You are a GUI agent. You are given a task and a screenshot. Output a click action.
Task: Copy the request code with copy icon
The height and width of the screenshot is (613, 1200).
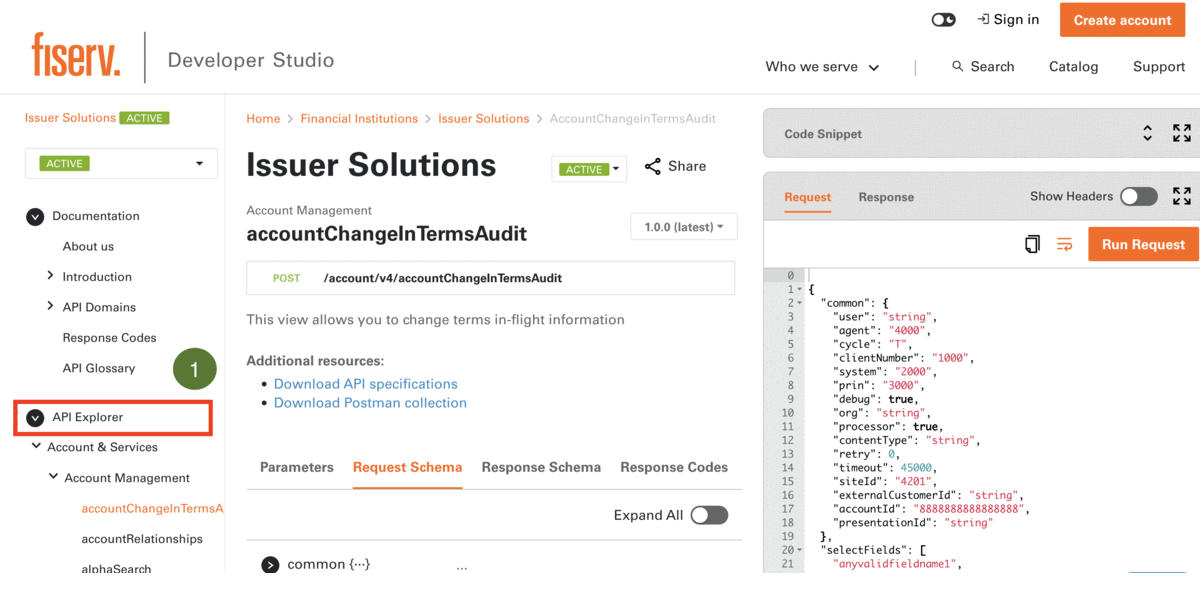(x=1032, y=244)
